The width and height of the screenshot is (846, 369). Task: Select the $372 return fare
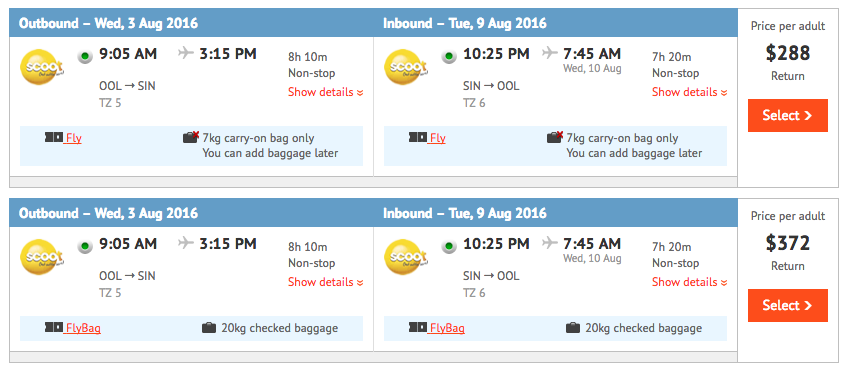[788, 305]
